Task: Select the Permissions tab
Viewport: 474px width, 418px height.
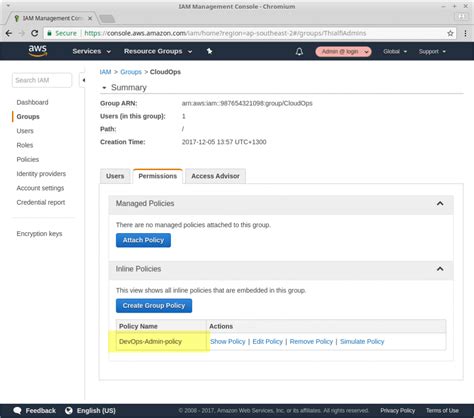Action: click(158, 176)
